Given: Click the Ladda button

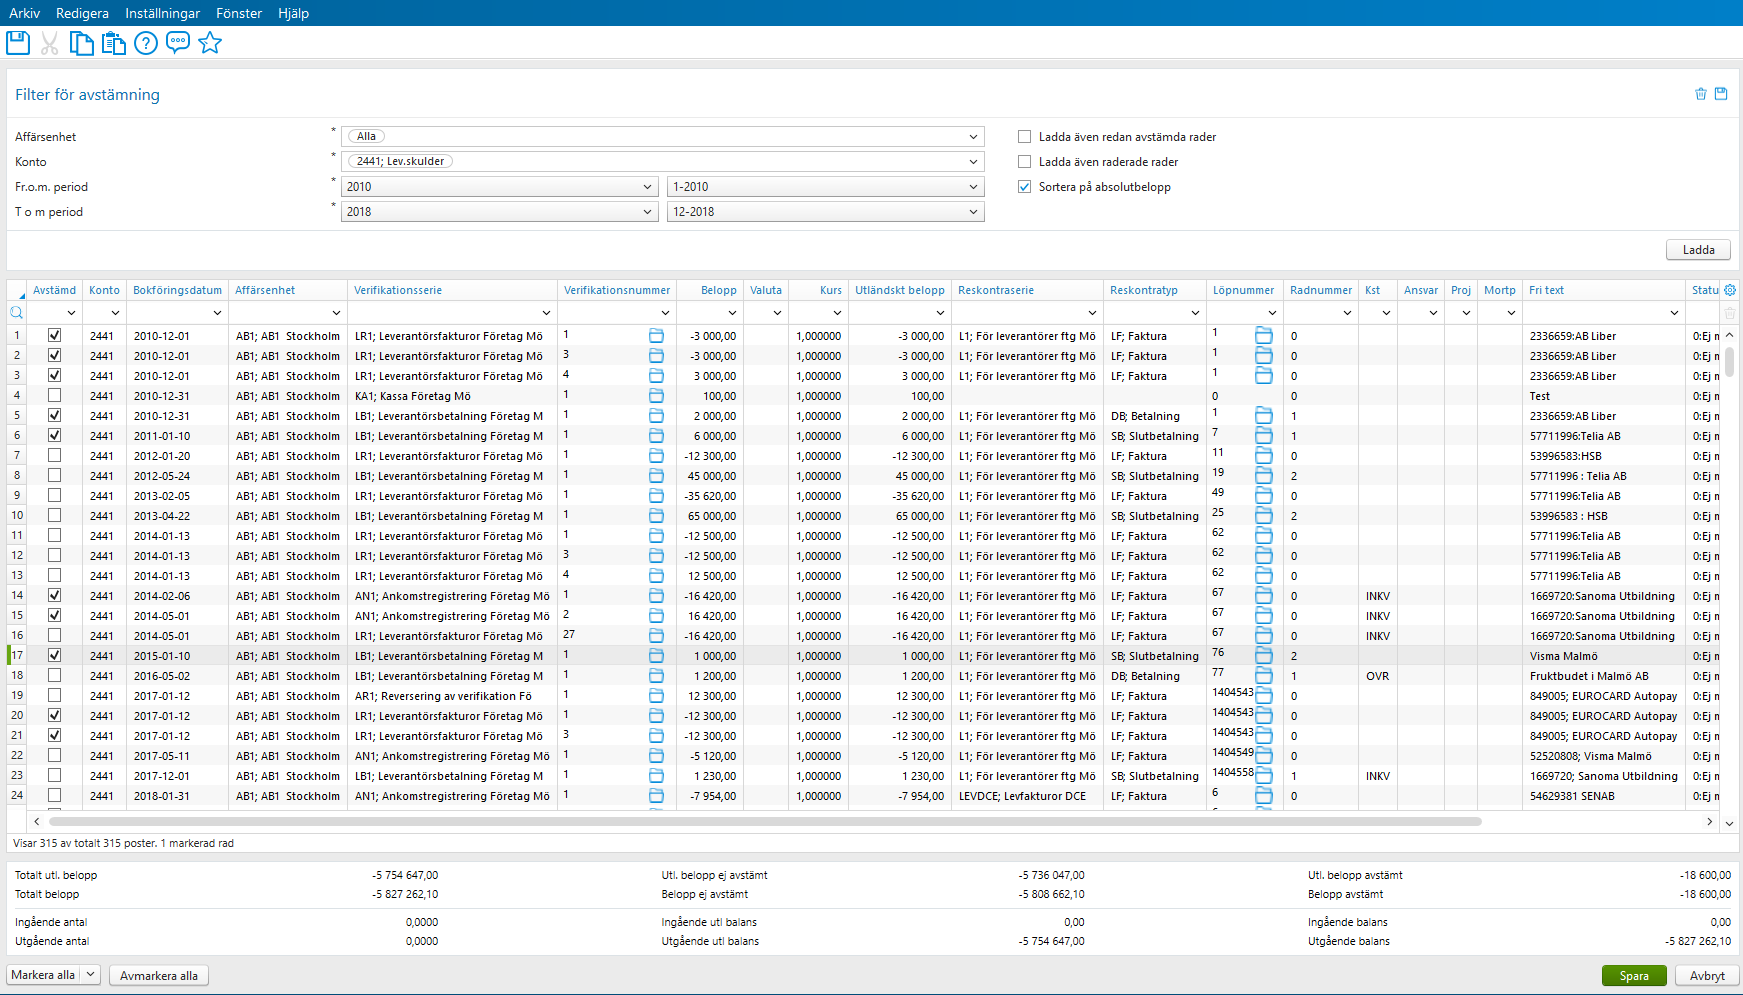Looking at the screenshot, I should coord(1698,249).
